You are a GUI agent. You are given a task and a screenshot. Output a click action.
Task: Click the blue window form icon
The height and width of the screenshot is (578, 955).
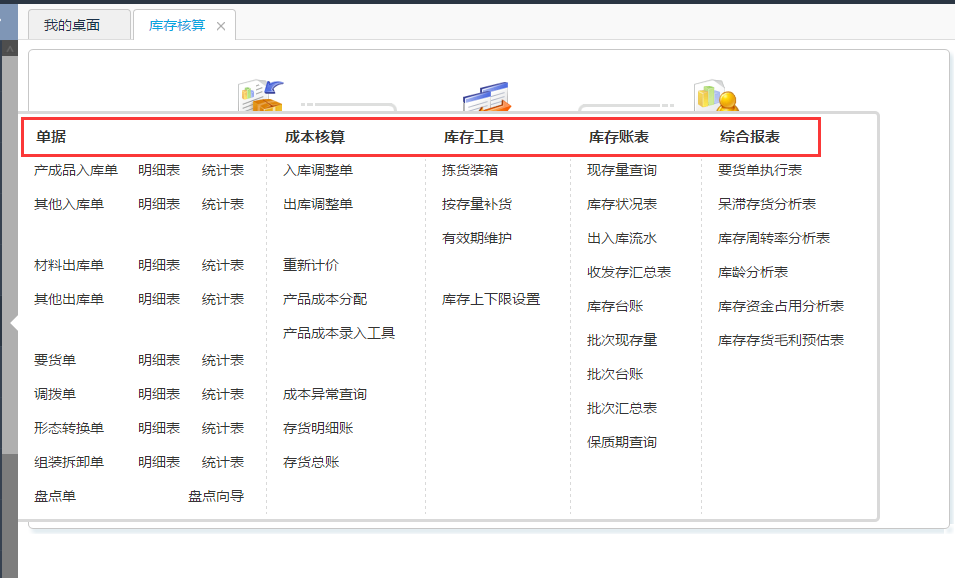[486, 97]
